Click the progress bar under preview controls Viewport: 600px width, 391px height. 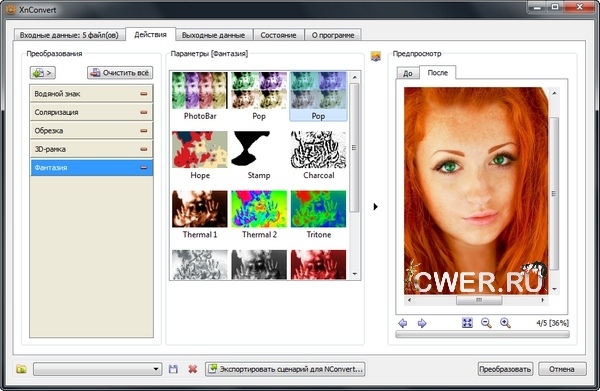482,334
